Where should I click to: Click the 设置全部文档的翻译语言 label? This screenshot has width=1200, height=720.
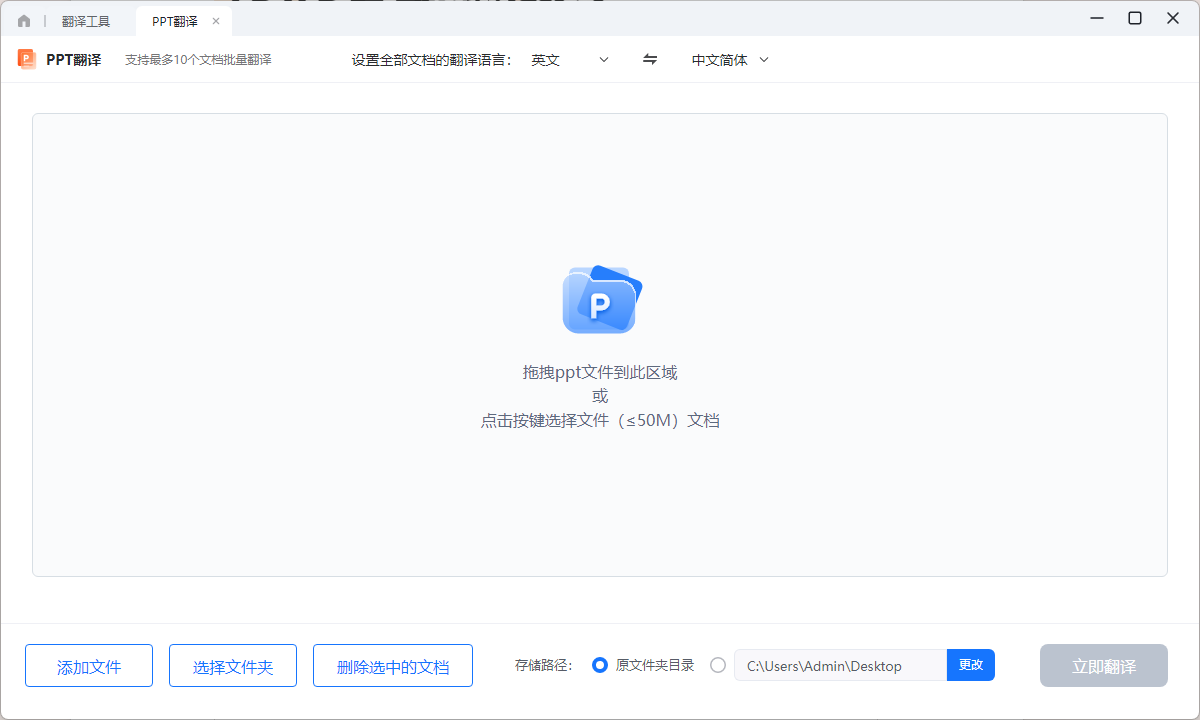(432, 60)
